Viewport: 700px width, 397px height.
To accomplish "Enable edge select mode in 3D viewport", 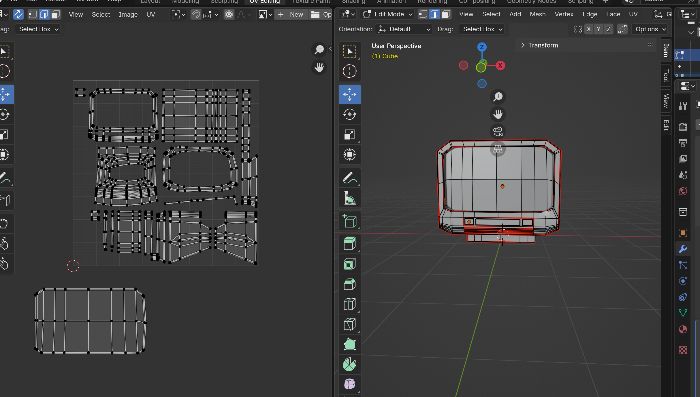I will click(x=434, y=14).
